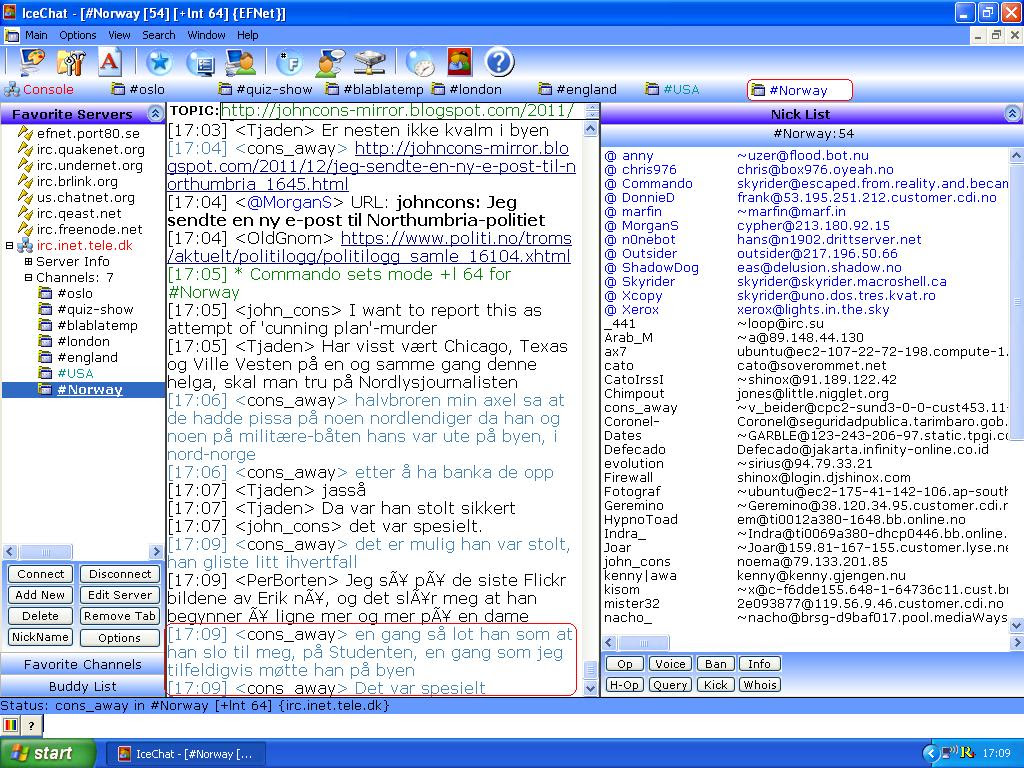Click the Whois button under nick list
1024x768 pixels.
tap(760, 685)
